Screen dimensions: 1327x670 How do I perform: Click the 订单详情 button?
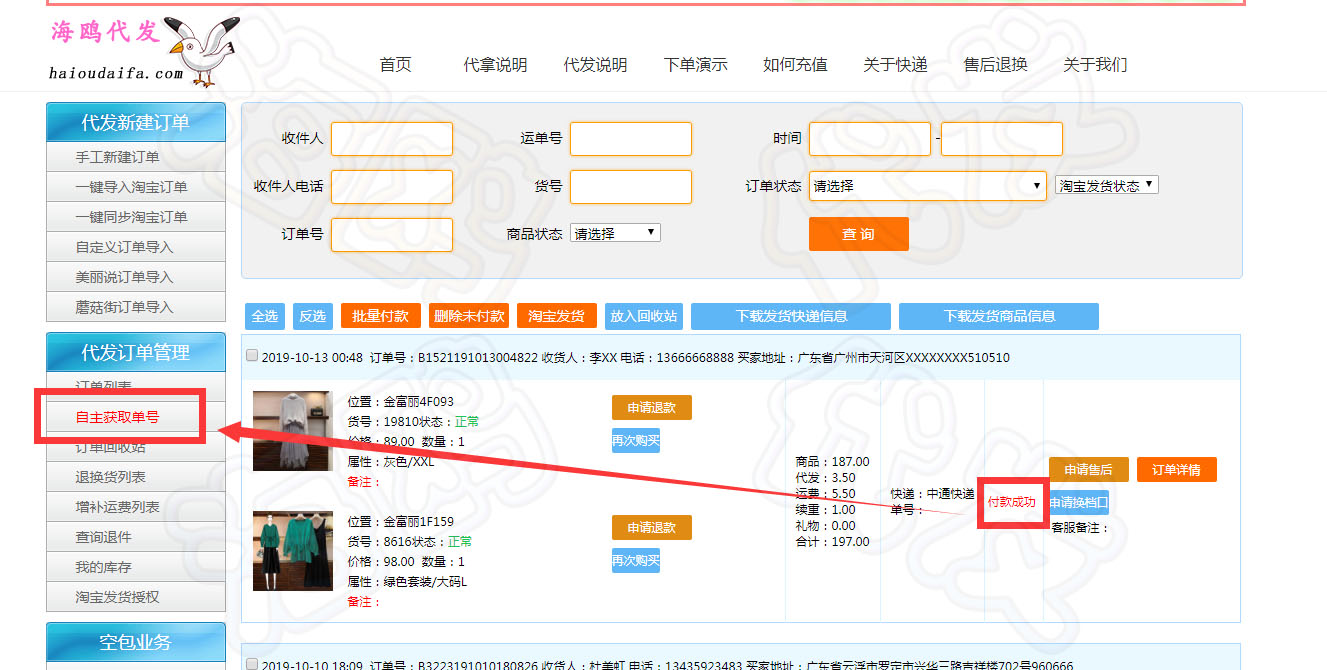coord(1176,470)
